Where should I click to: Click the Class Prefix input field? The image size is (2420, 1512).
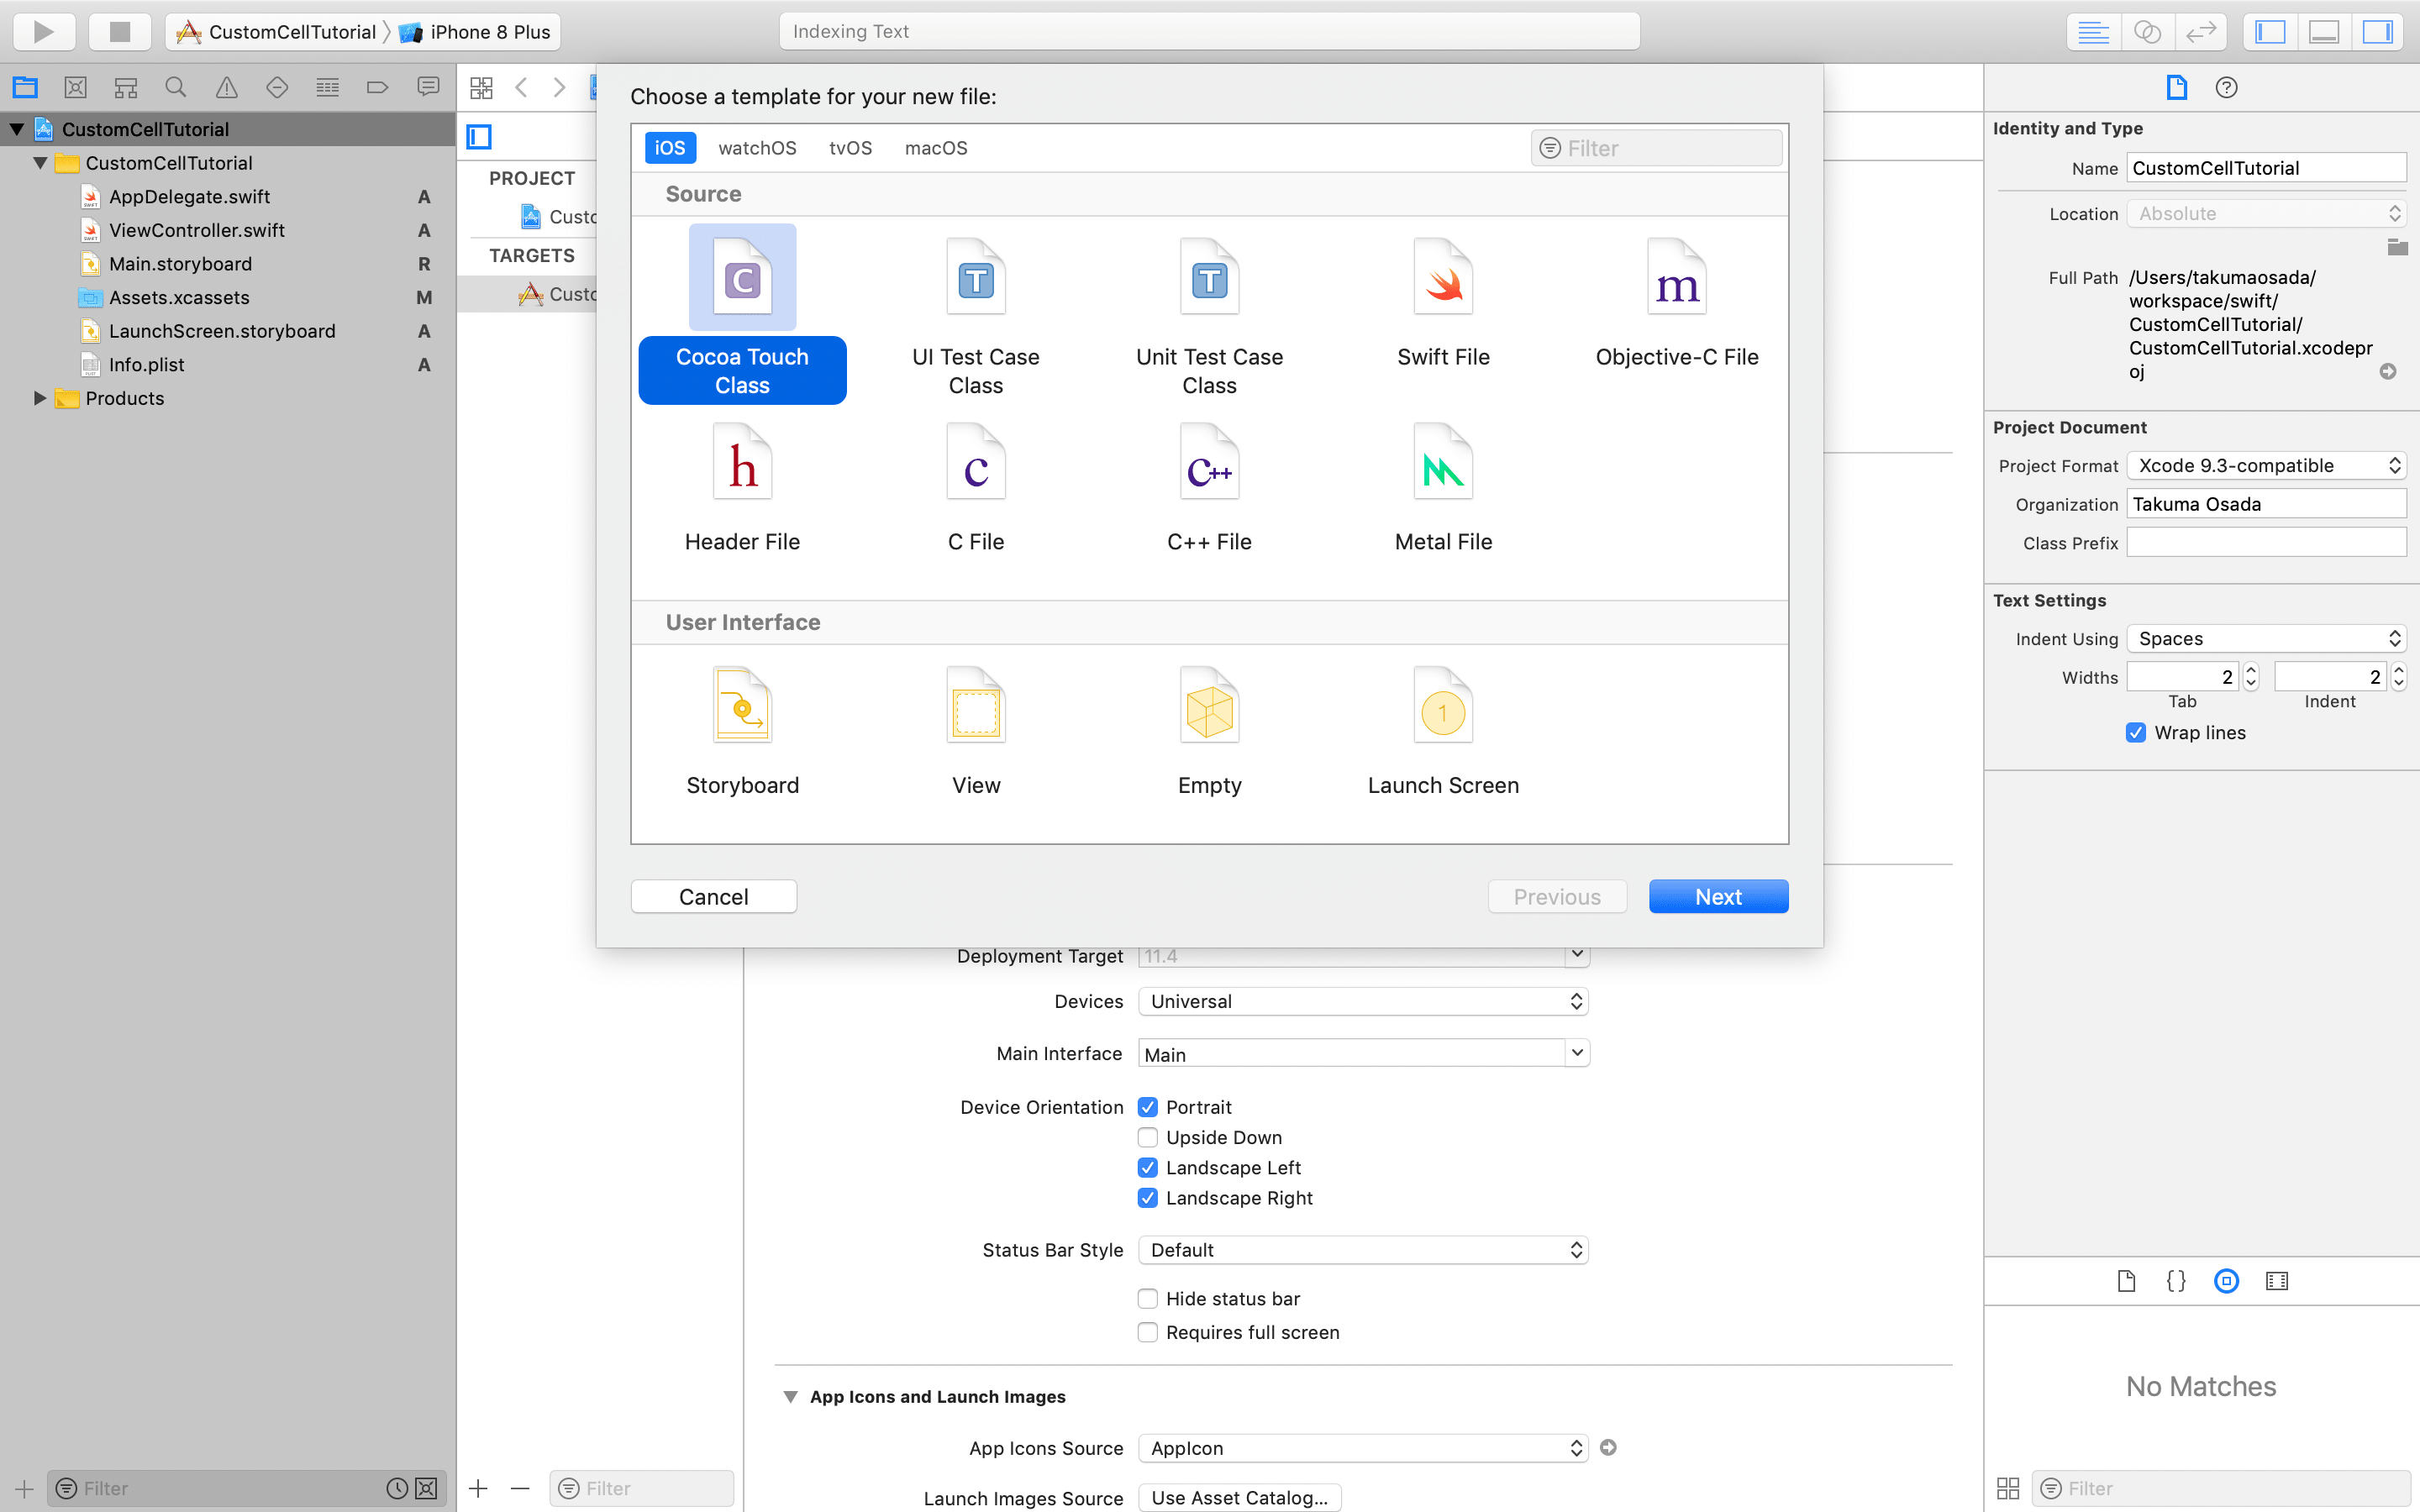(2265, 542)
